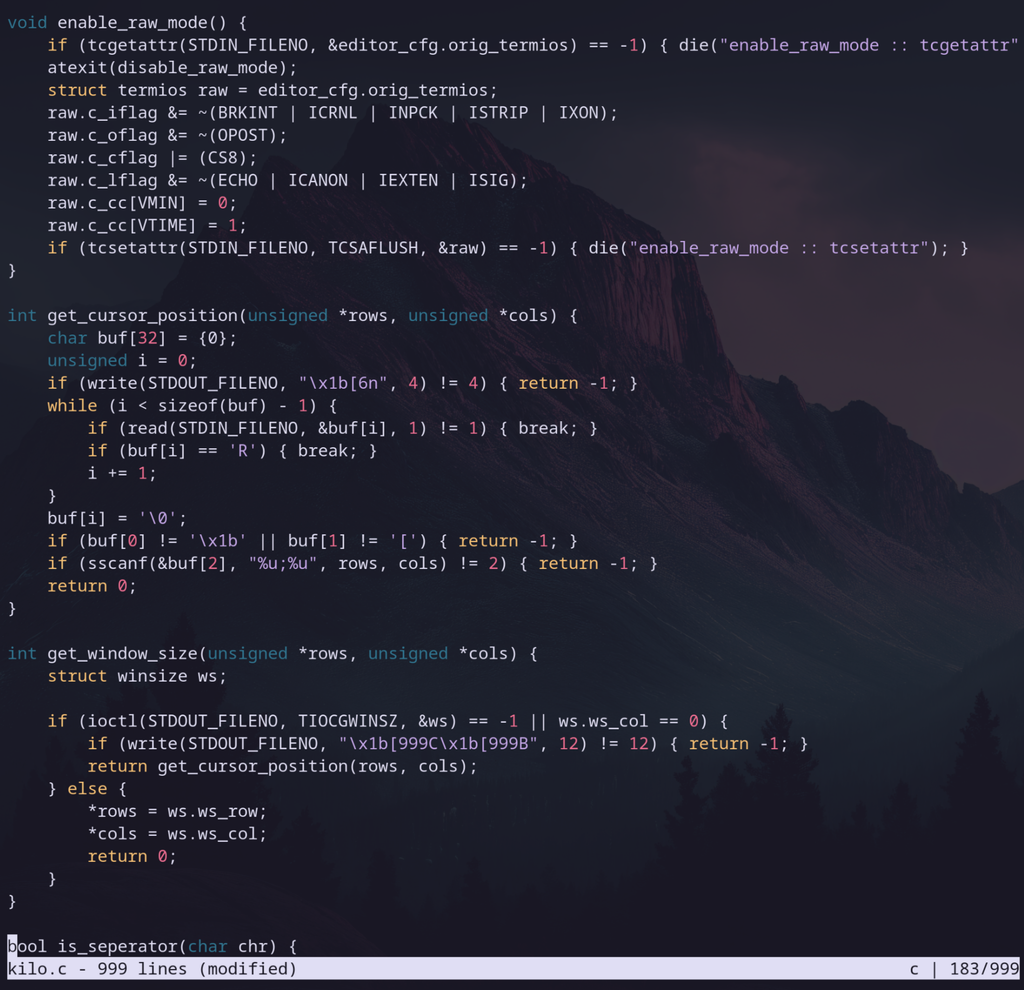Click "BRKINT" in the c_iflag line
Image resolution: width=1024 pixels, height=990 pixels.
248,113
